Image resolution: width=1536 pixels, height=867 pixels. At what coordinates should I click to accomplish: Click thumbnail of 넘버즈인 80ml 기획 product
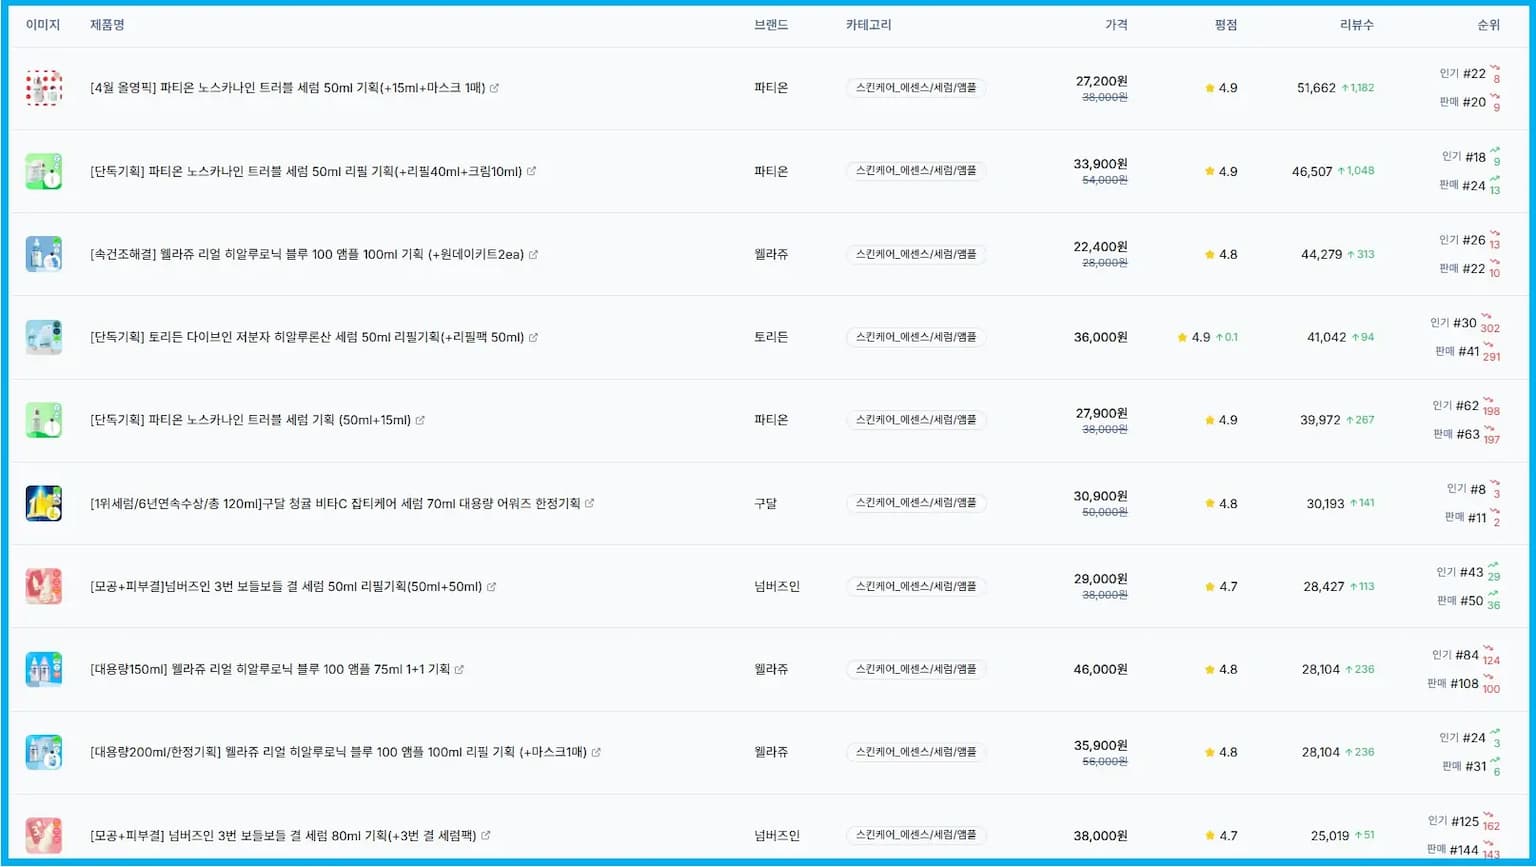(x=43, y=835)
